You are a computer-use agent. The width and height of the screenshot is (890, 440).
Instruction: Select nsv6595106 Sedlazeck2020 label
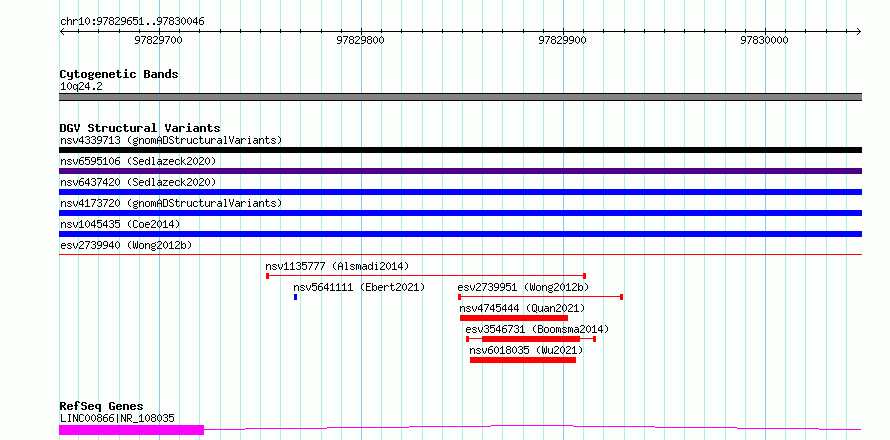point(138,161)
